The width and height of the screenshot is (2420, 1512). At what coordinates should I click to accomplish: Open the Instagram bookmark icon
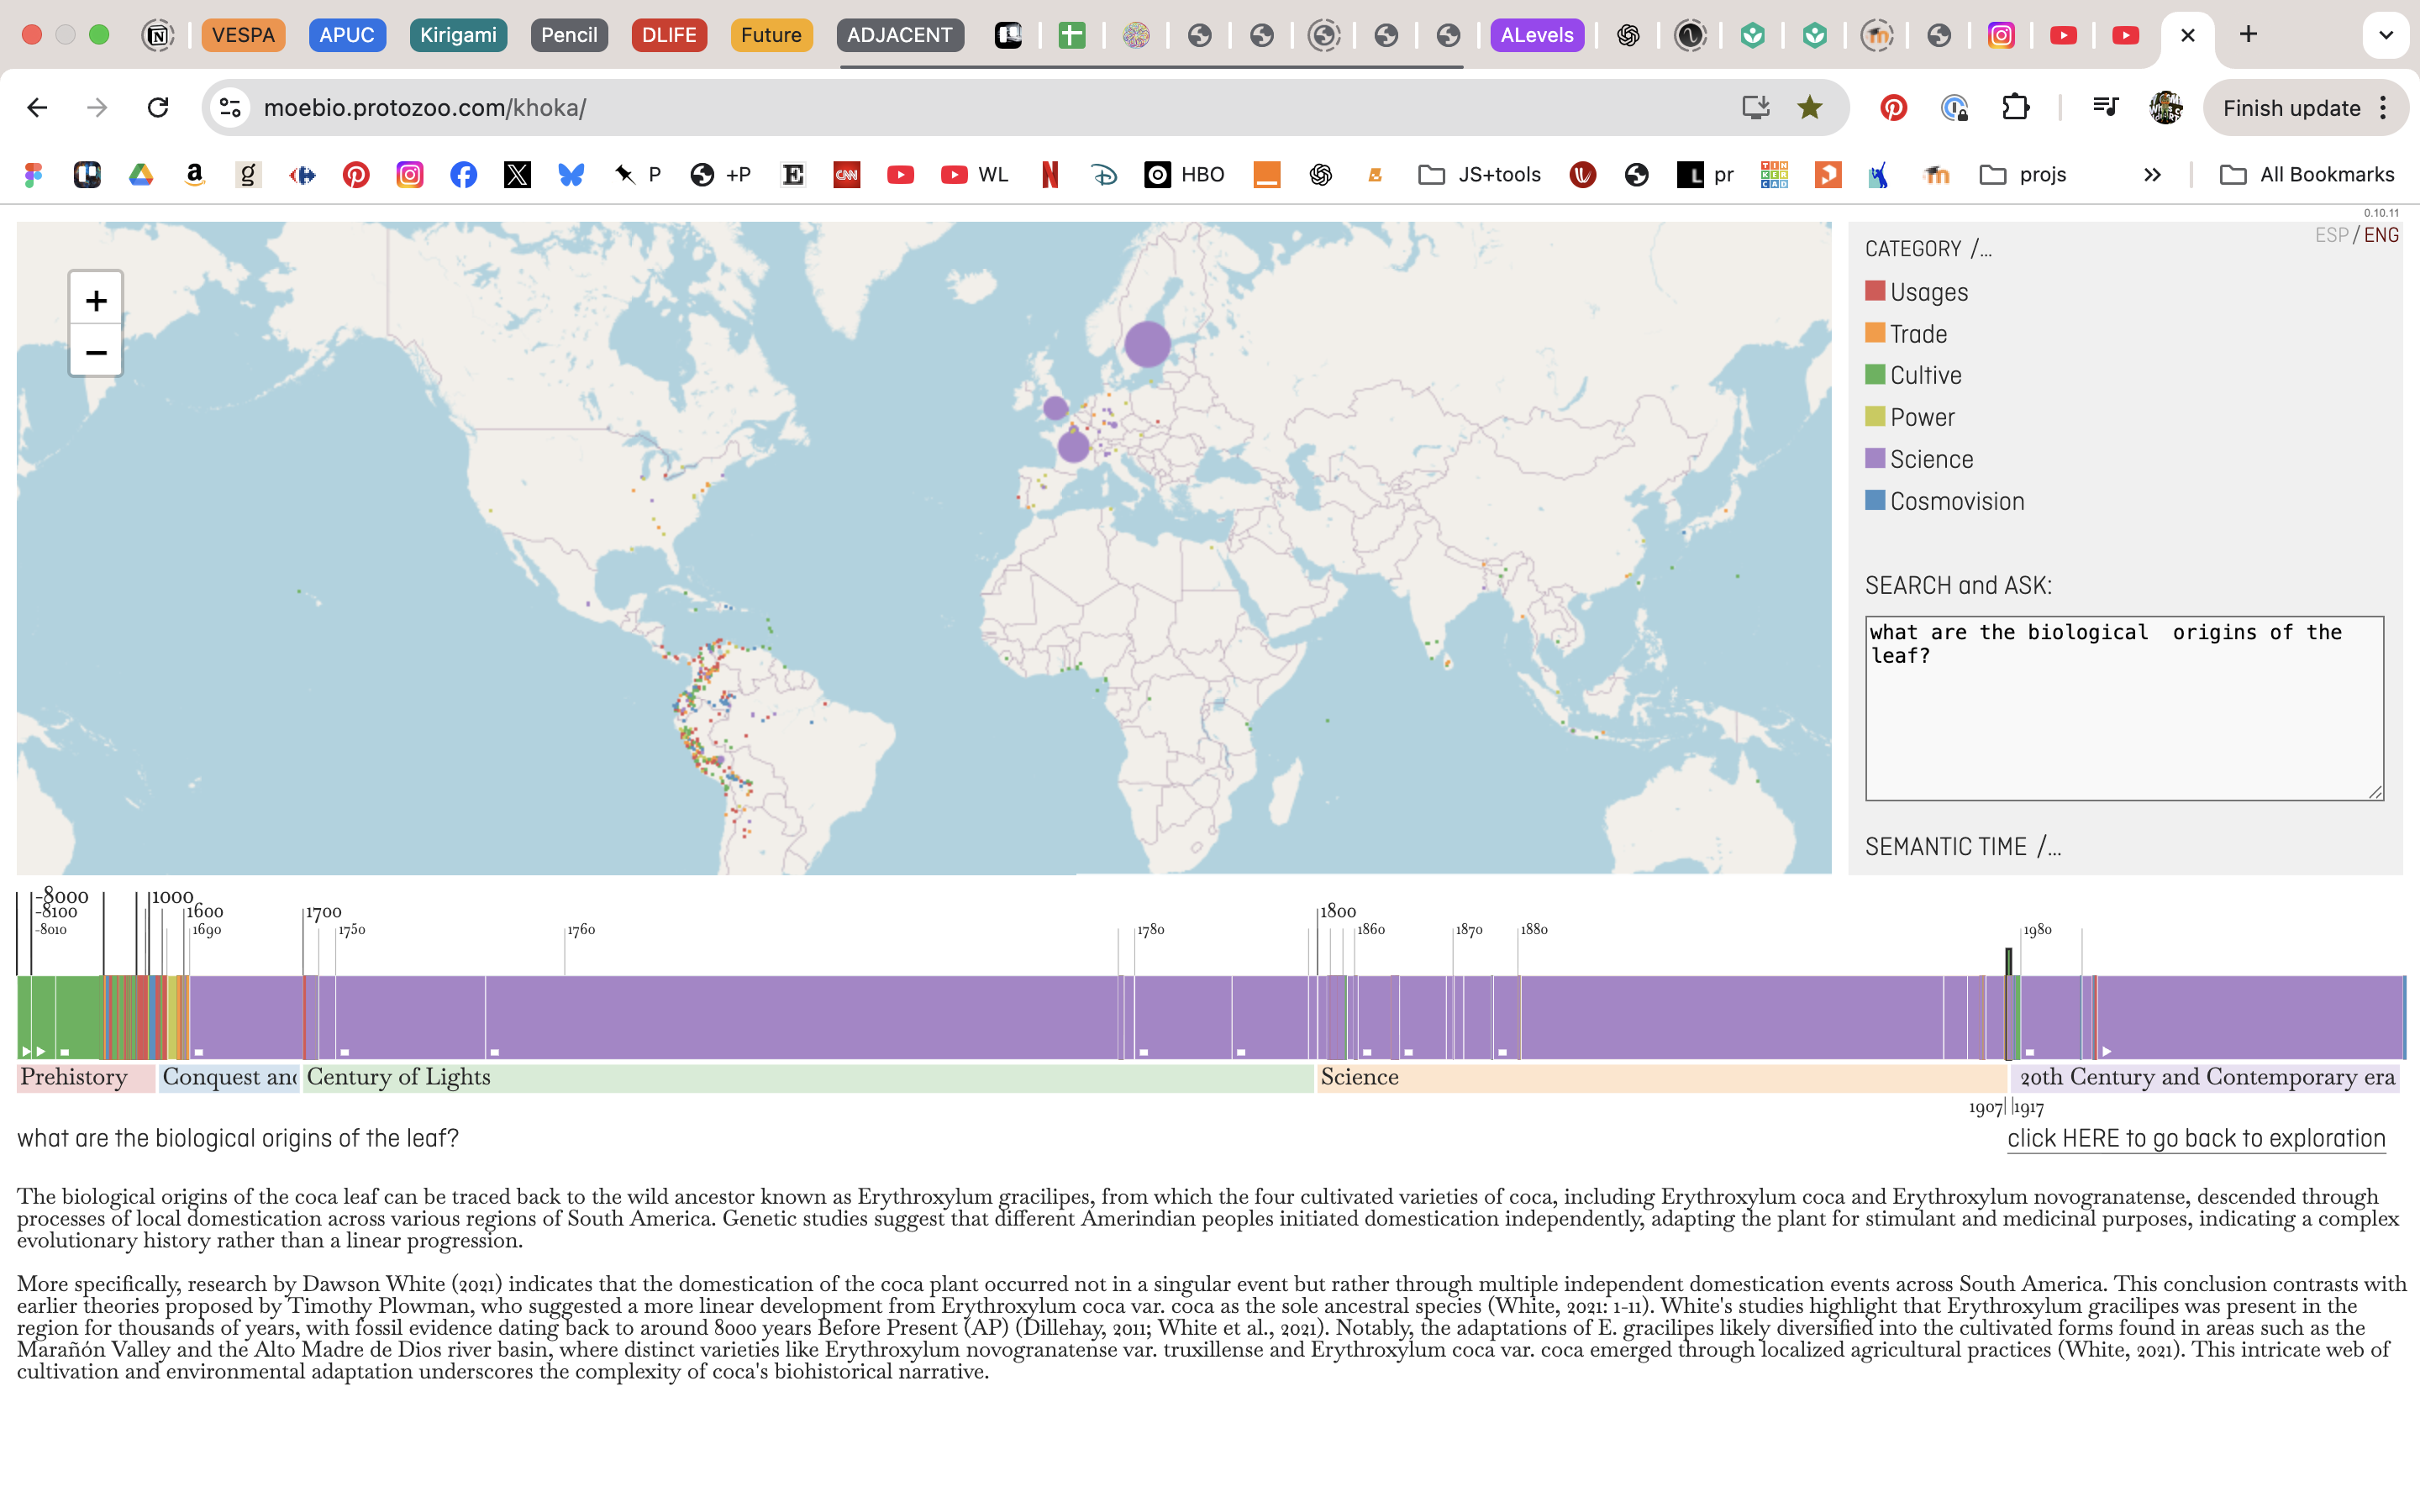[410, 175]
